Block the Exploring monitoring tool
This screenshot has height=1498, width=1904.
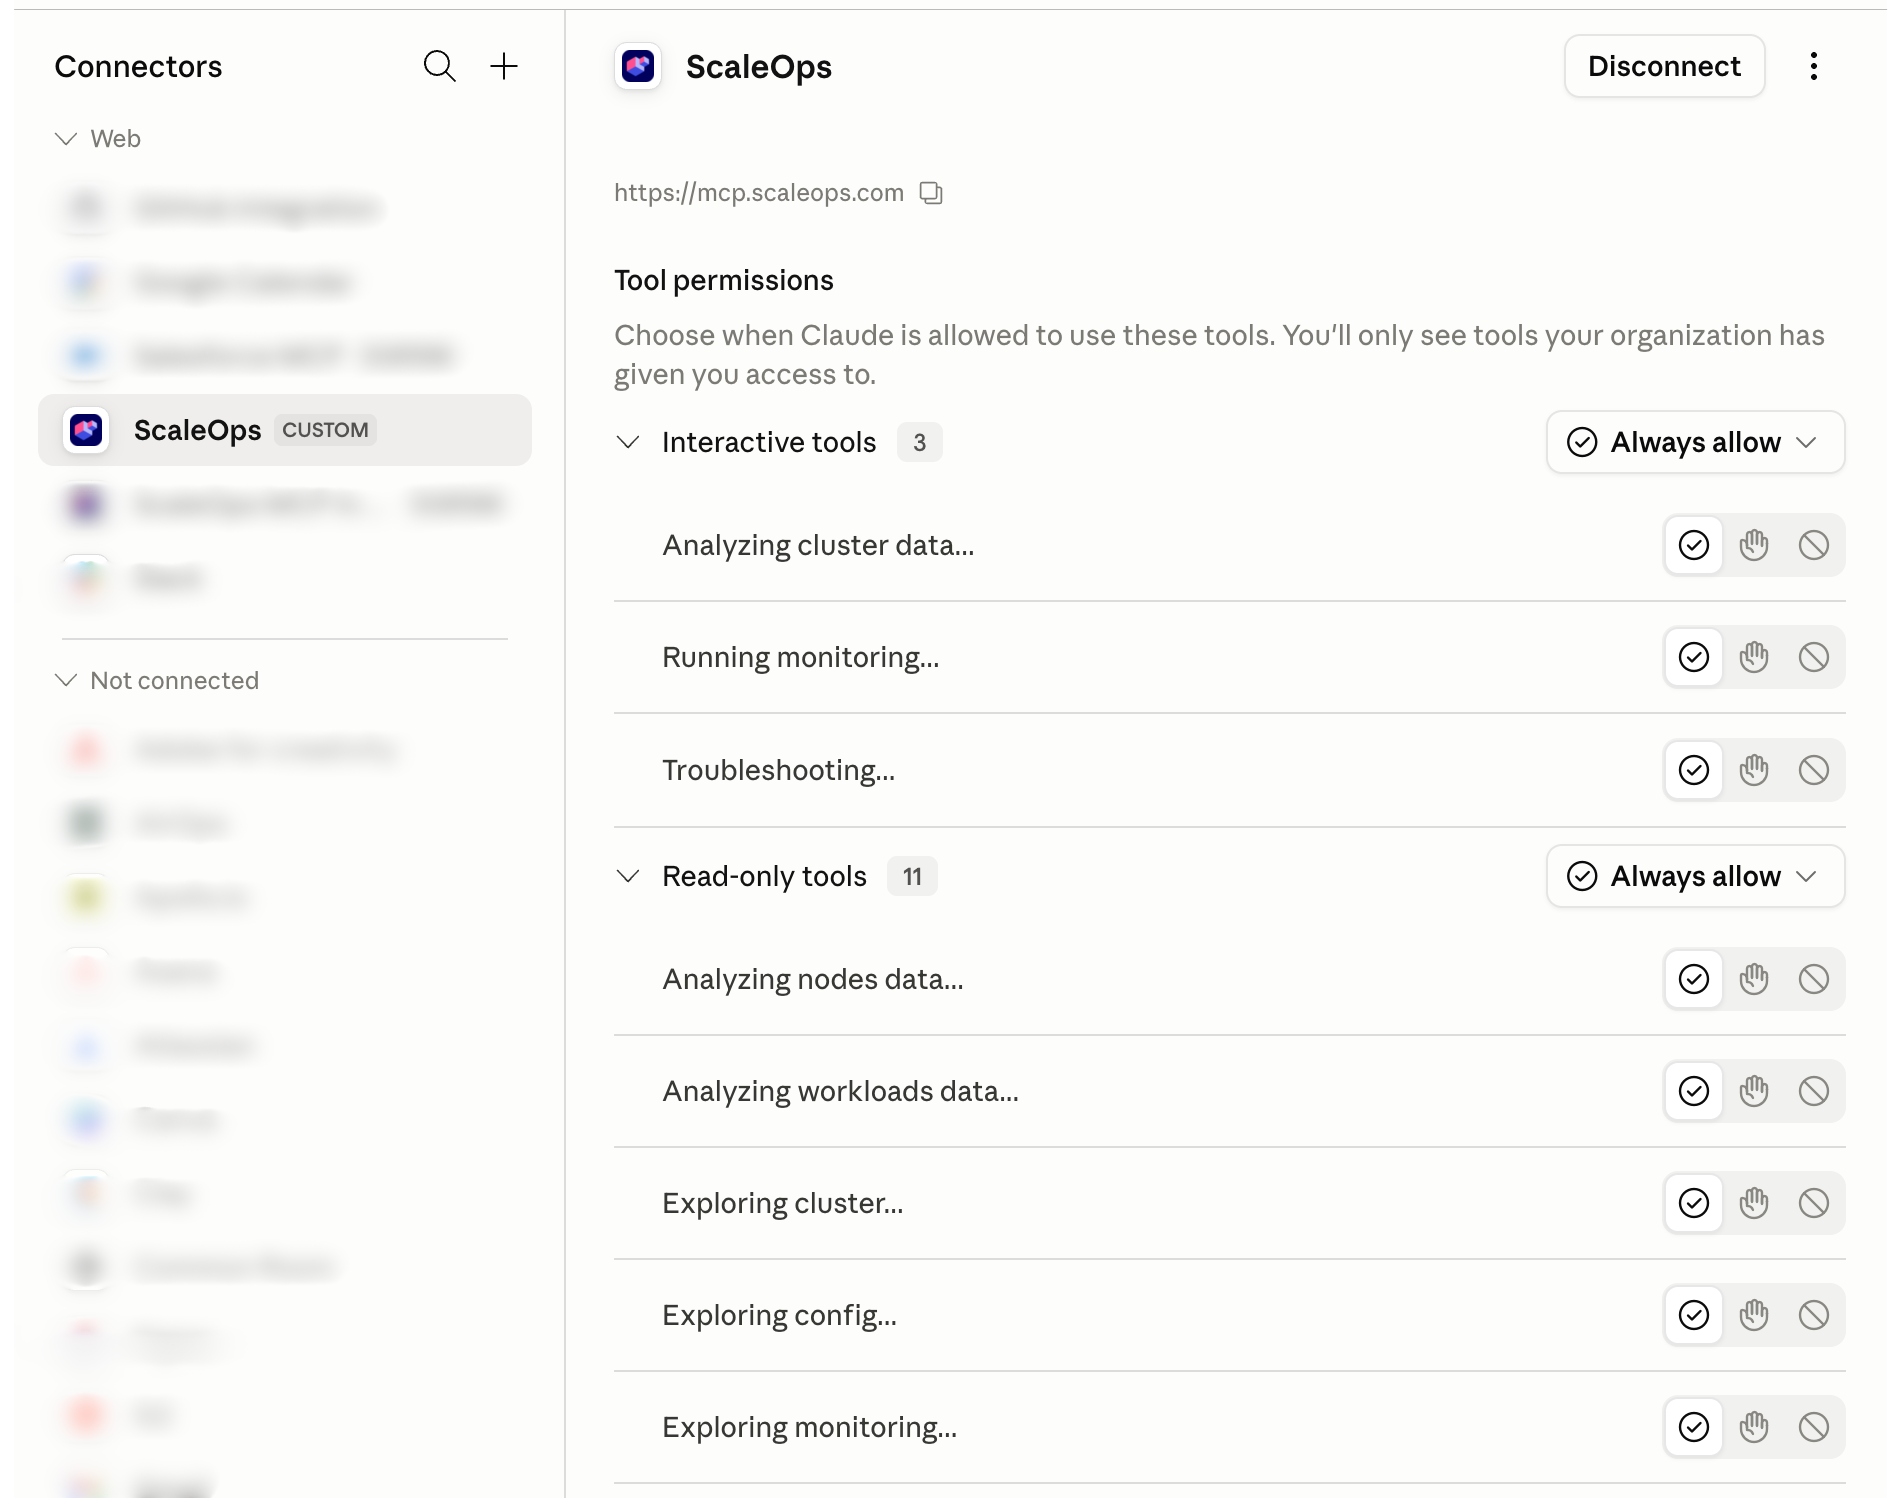coord(1813,1427)
